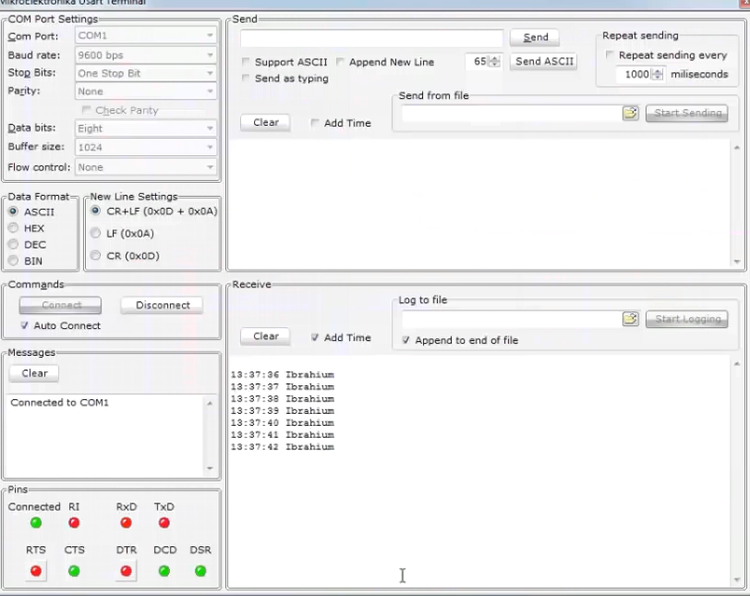Expand the Com Port dropdown

coord(145,36)
